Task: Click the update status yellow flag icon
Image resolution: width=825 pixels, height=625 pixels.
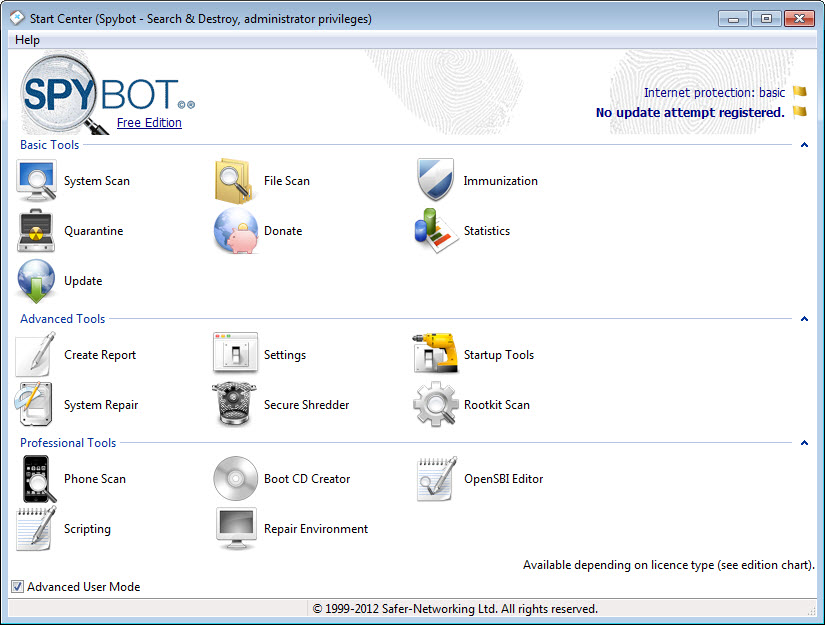Action: (x=800, y=111)
